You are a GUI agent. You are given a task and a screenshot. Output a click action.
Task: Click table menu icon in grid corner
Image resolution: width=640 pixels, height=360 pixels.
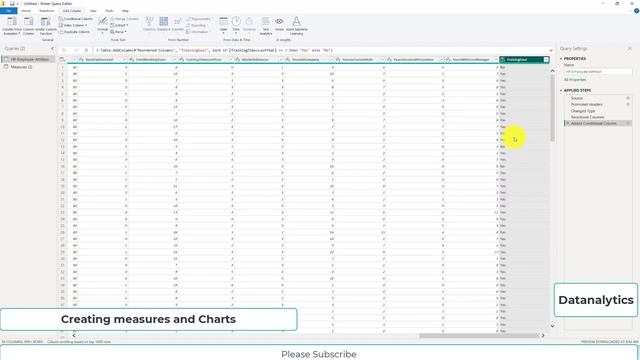62,60
